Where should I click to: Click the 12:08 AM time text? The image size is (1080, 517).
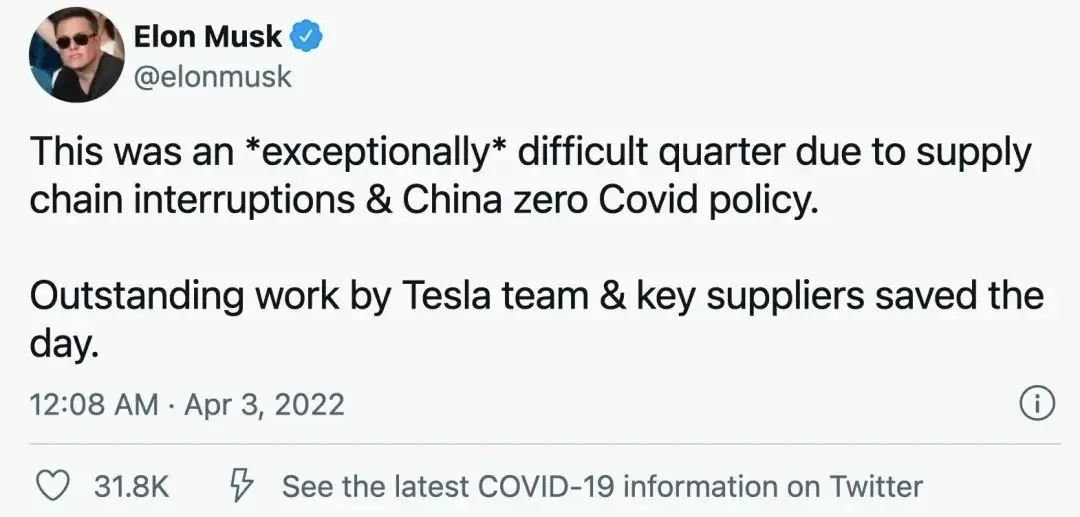coord(93,405)
